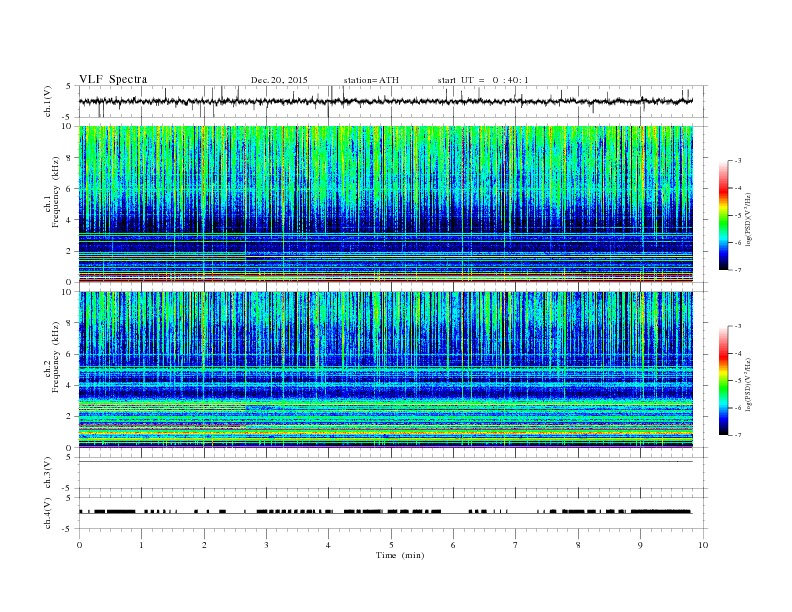Viewport: 792px width, 612px height.
Task: Click the time axis tick label "1"
Action: [x=141, y=545]
